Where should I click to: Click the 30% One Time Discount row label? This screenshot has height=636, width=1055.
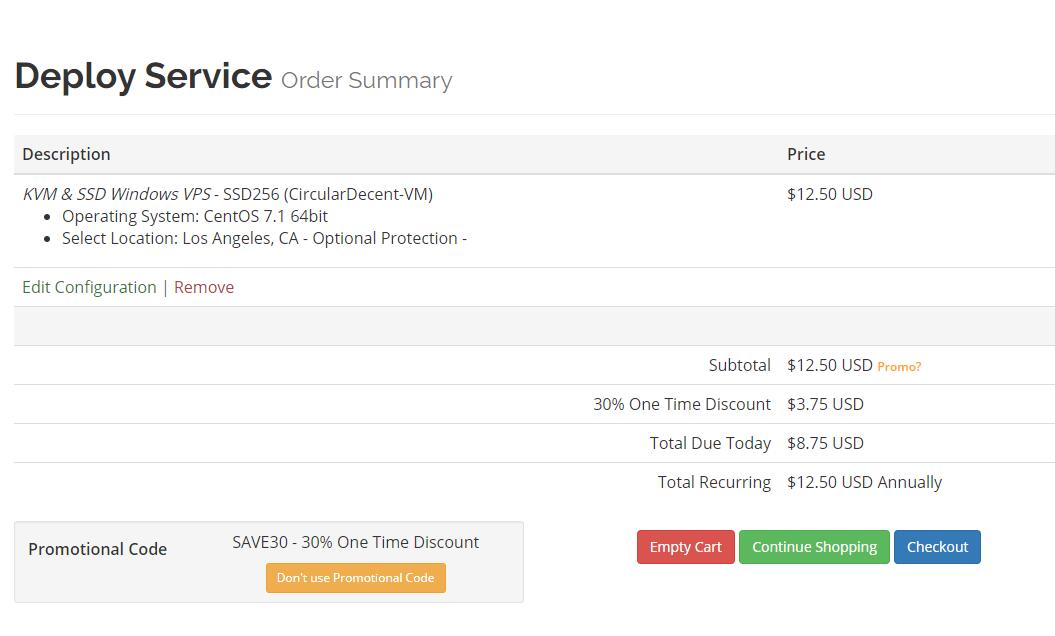pyautogui.click(x=681, y=404)
